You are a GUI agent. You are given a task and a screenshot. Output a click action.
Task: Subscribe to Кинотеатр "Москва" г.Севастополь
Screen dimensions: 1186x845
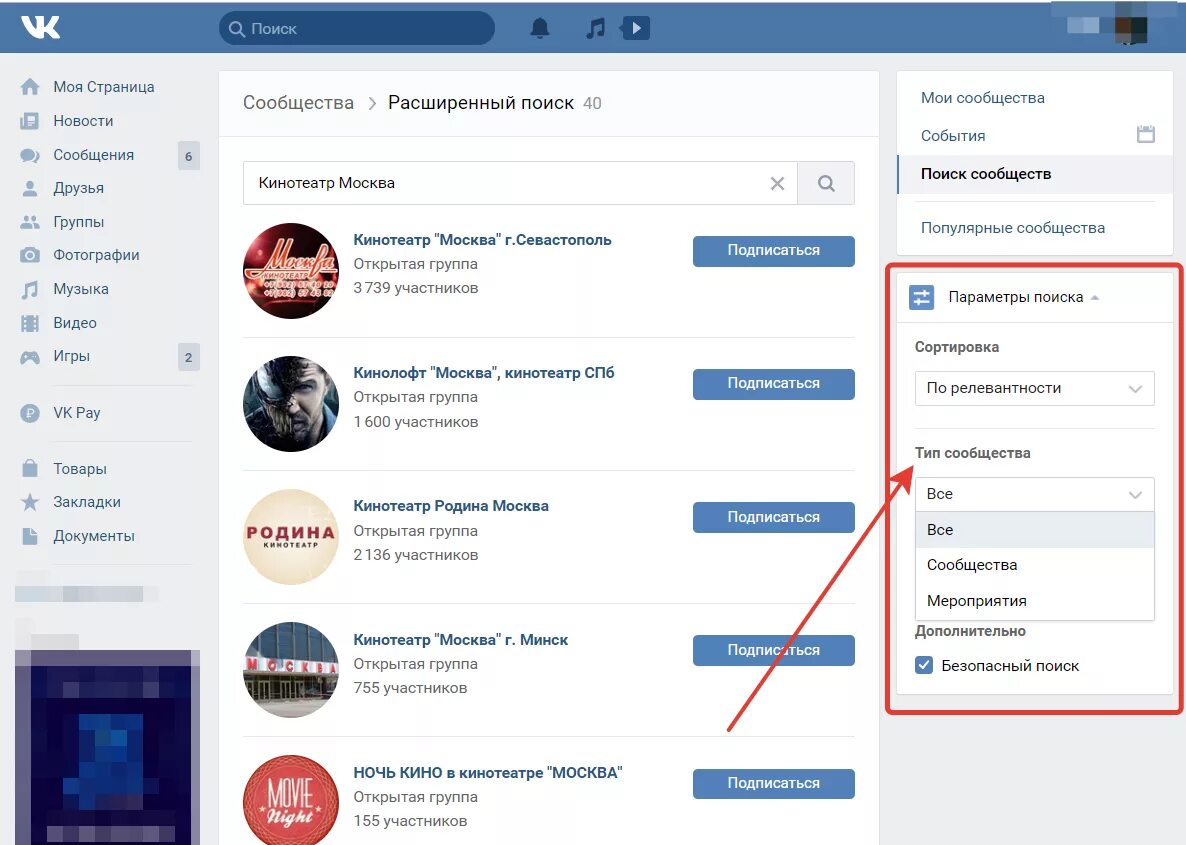coord(773,250)
